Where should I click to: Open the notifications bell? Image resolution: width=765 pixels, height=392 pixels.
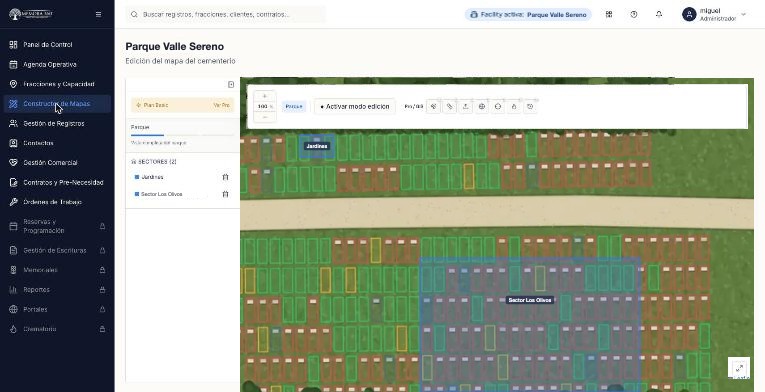click(x=659, y=15)
